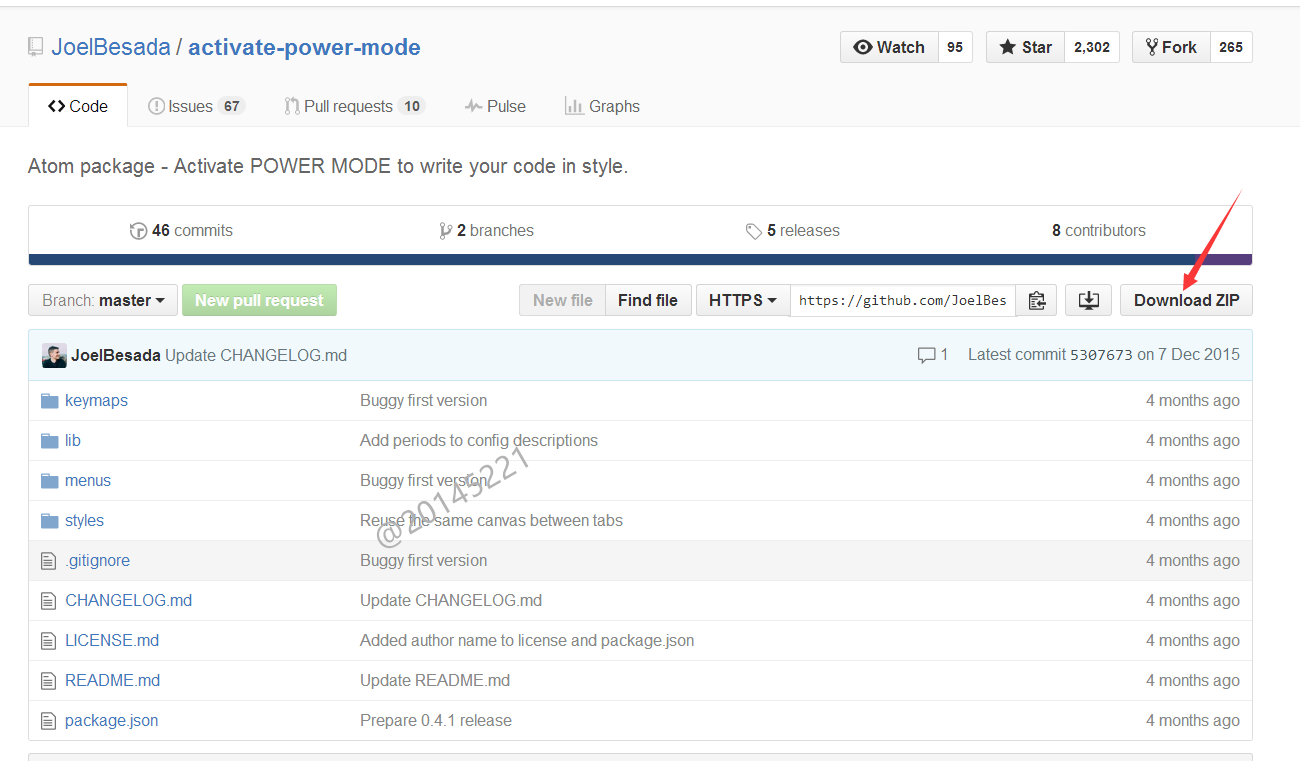Open the Issues tab
Image resolution: width=1300 pixels, height=761 pixels.
(196, 106)
